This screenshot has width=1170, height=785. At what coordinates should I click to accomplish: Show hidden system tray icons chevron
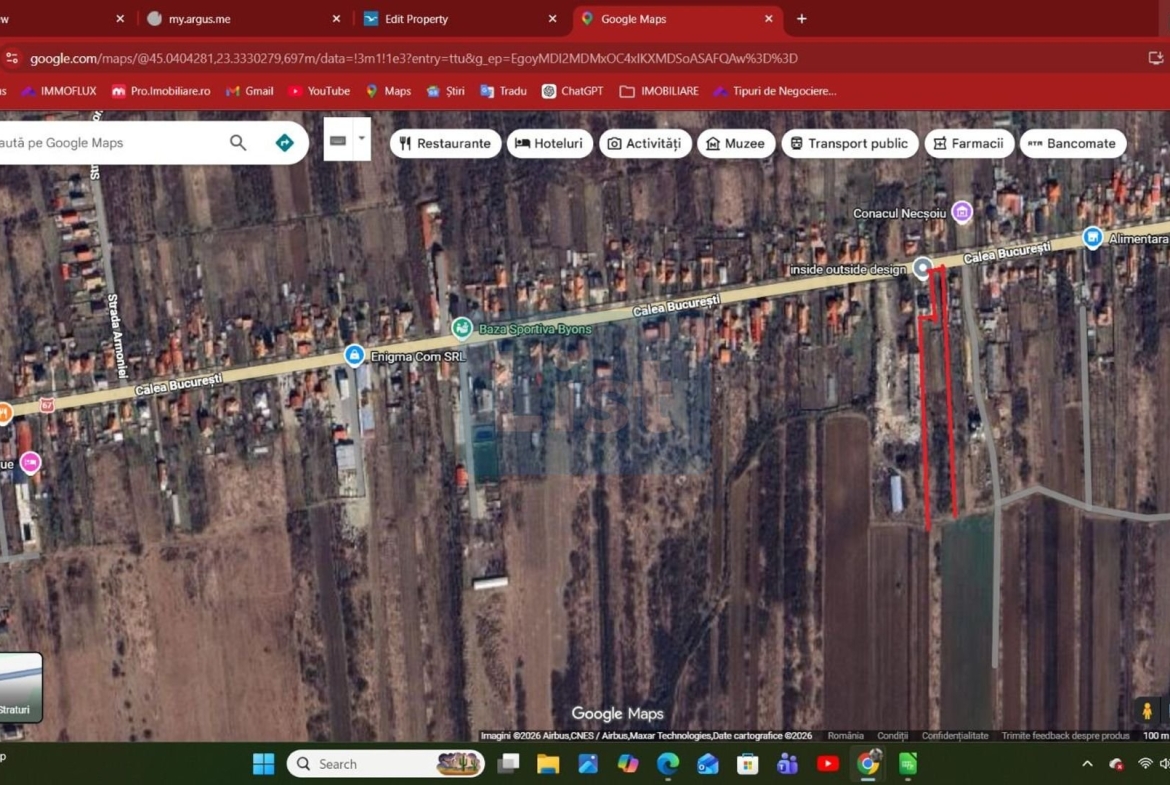[1087, 764]
